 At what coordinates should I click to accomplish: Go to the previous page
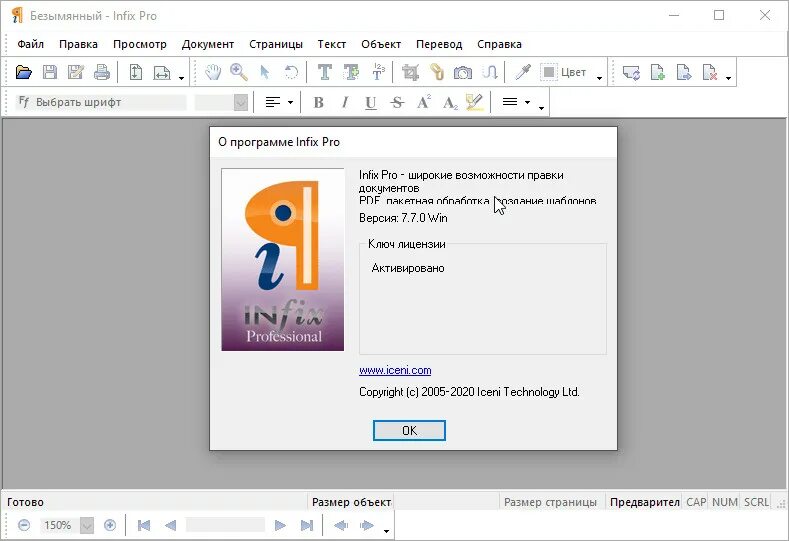171,525
